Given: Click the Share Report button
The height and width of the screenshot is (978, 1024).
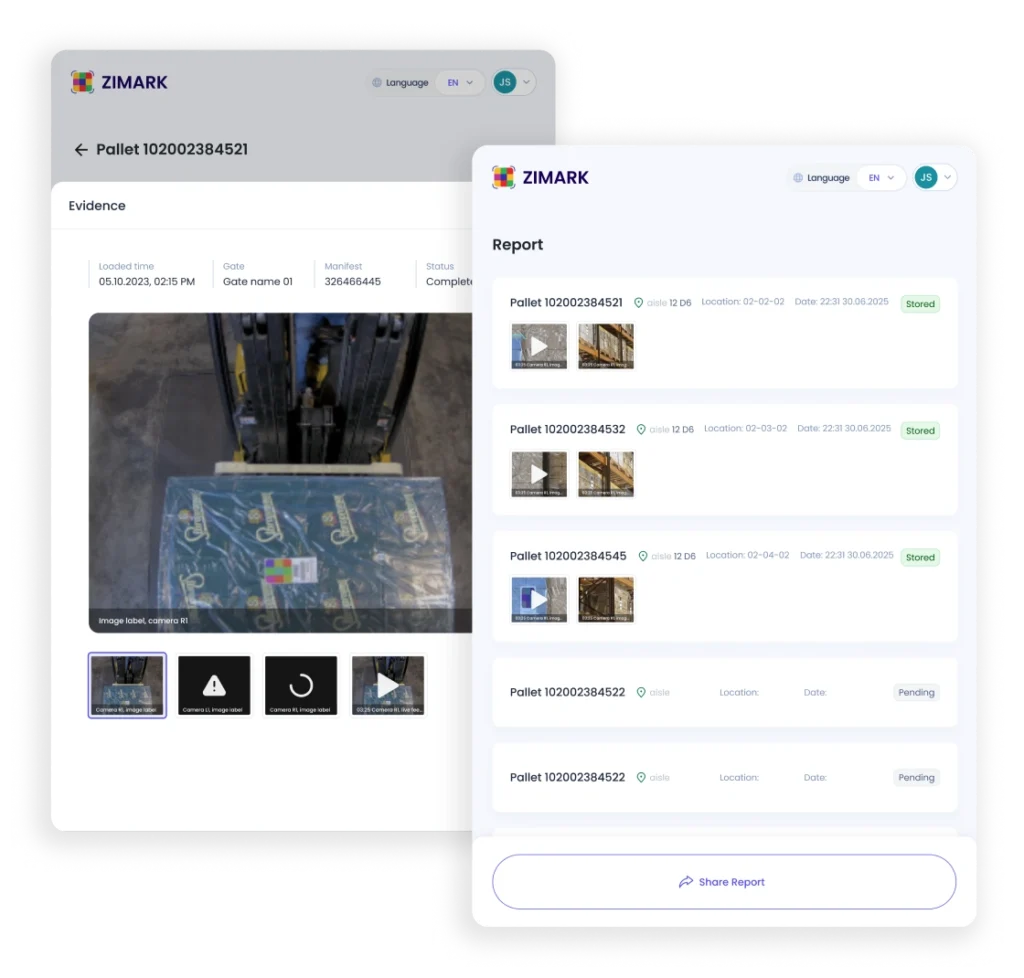Looking at the screenshot, I should click(723, 882).
